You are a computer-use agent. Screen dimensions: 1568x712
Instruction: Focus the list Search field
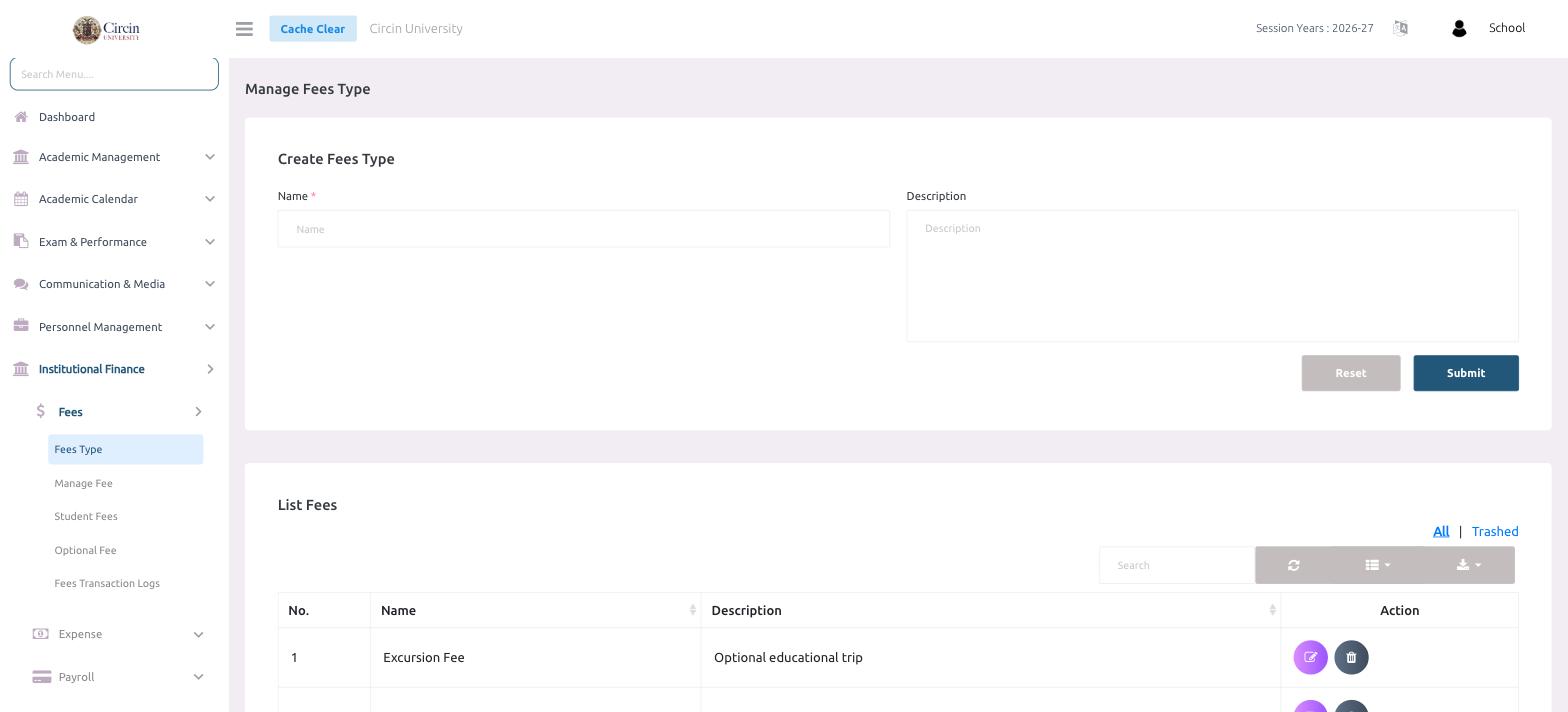1177,565
